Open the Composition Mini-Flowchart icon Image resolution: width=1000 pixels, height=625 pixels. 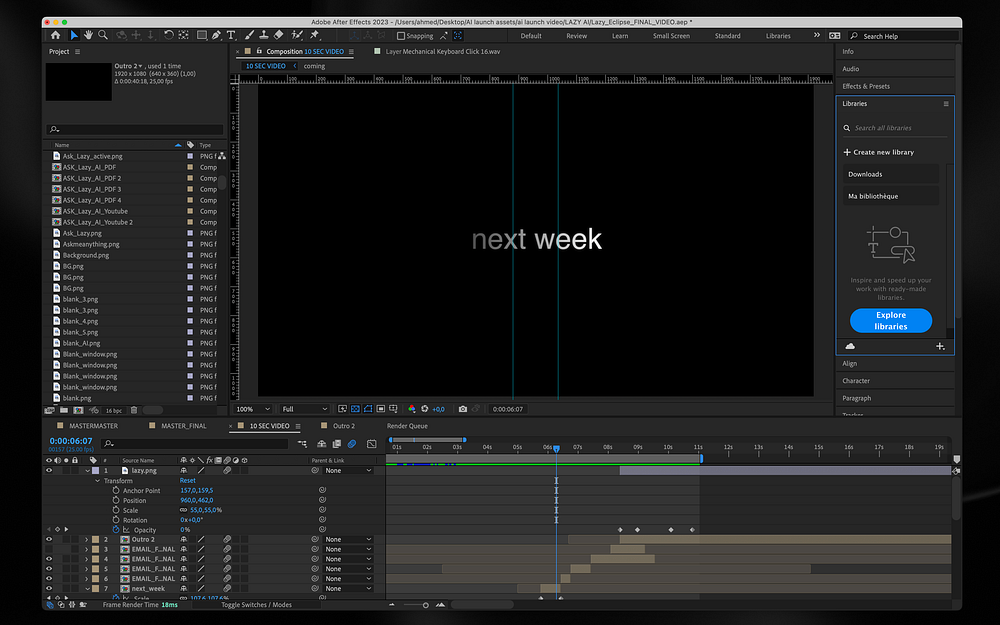302,444
